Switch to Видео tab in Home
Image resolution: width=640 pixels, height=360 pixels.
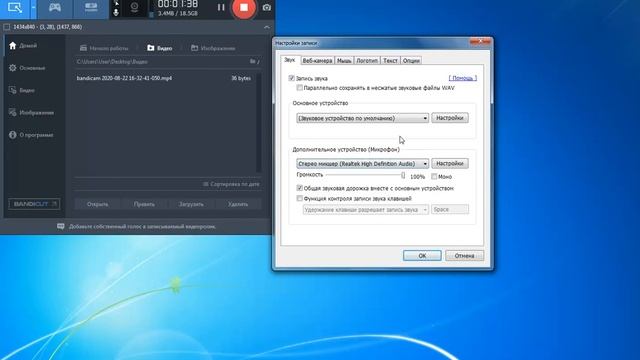(x=160, y=48)
